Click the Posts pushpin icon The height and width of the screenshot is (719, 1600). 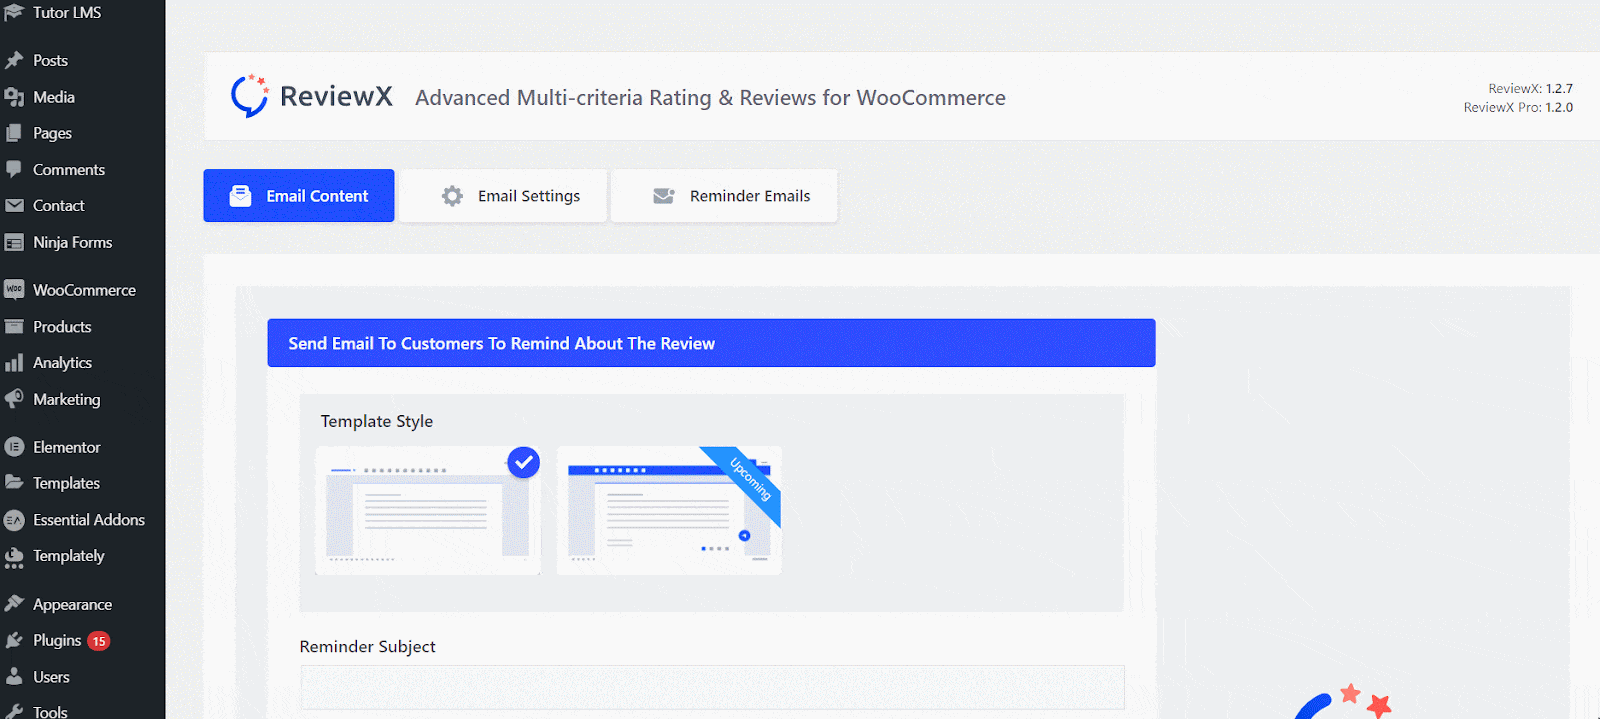click(14, 60)
